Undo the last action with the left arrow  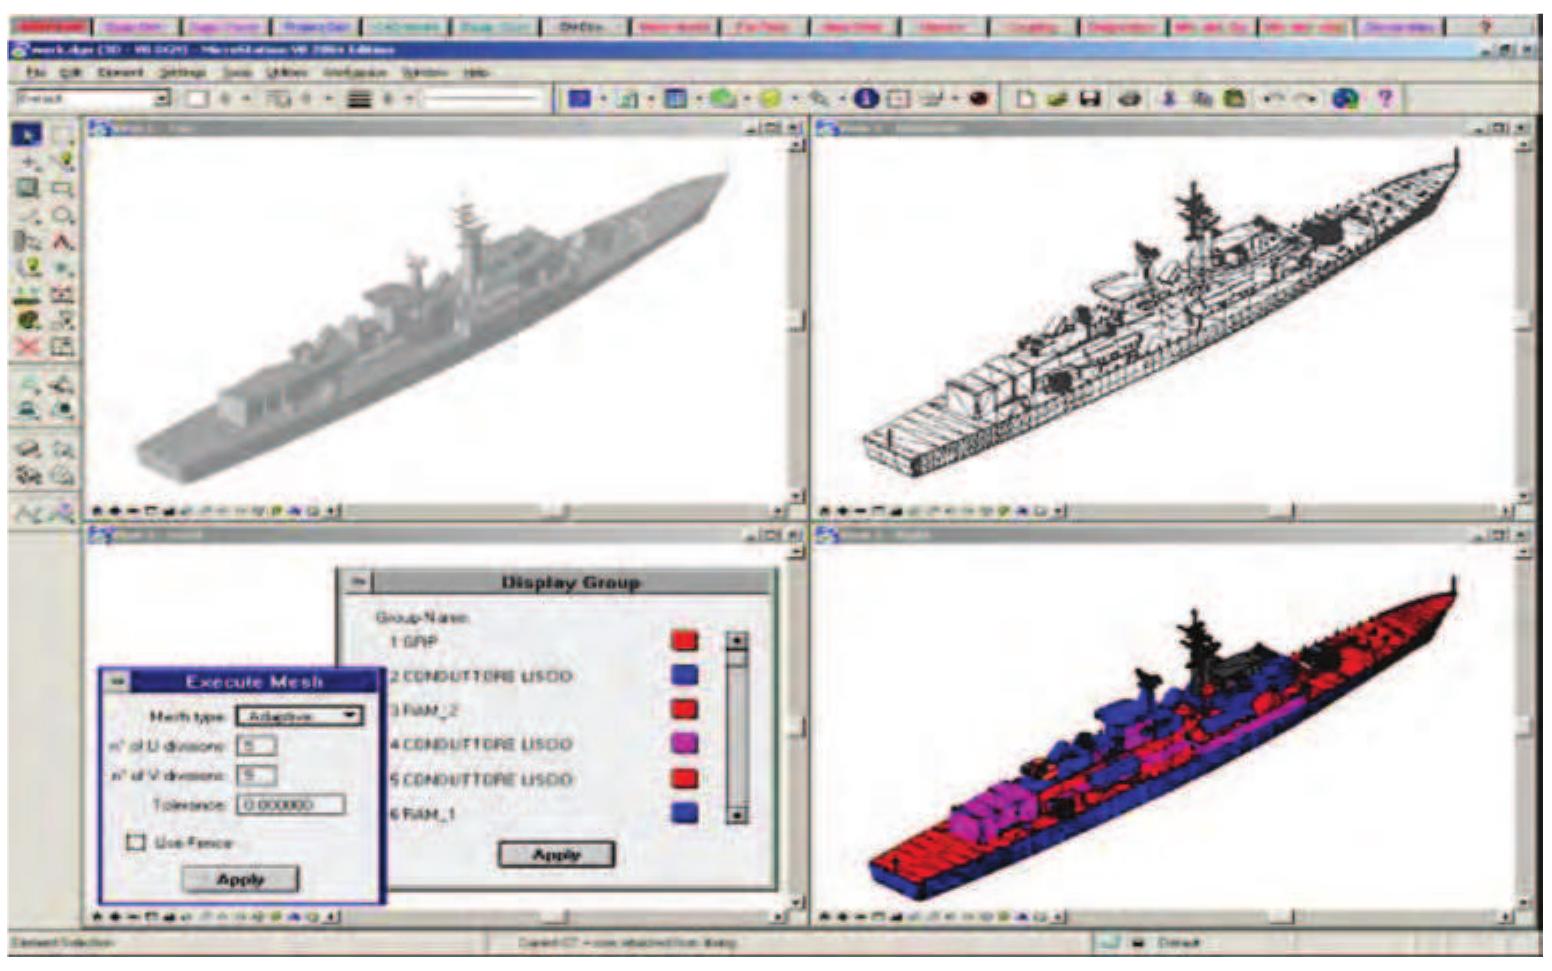coord(1273,98)
